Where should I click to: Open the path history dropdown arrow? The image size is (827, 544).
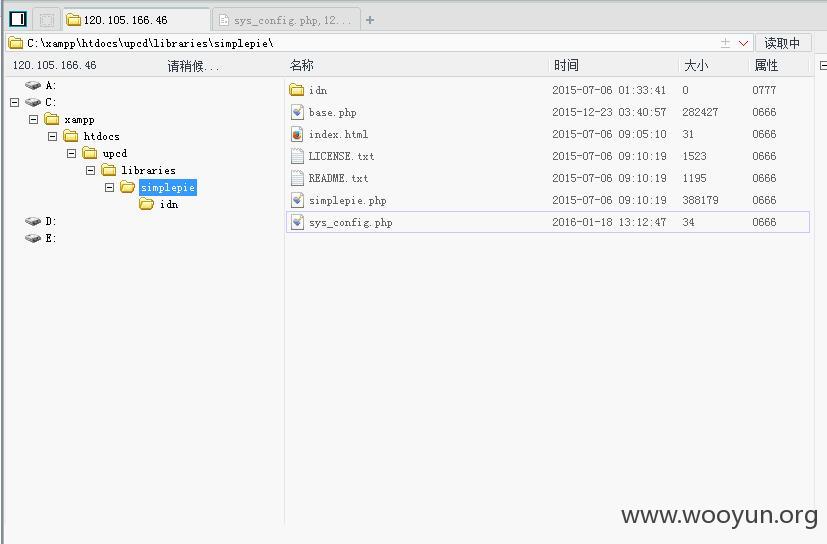(x=744, y=43)
